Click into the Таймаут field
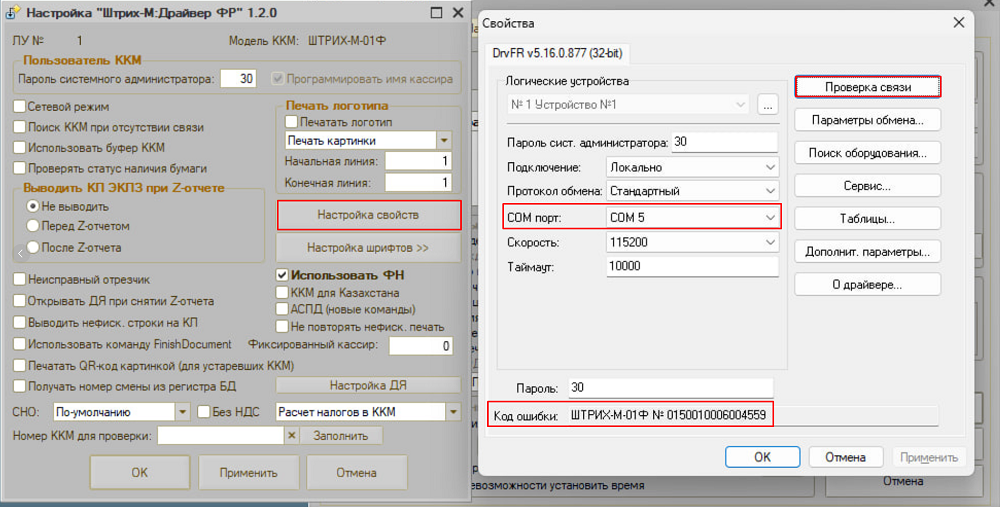This screenshot has width=1000, height=507. pos(691,267)
